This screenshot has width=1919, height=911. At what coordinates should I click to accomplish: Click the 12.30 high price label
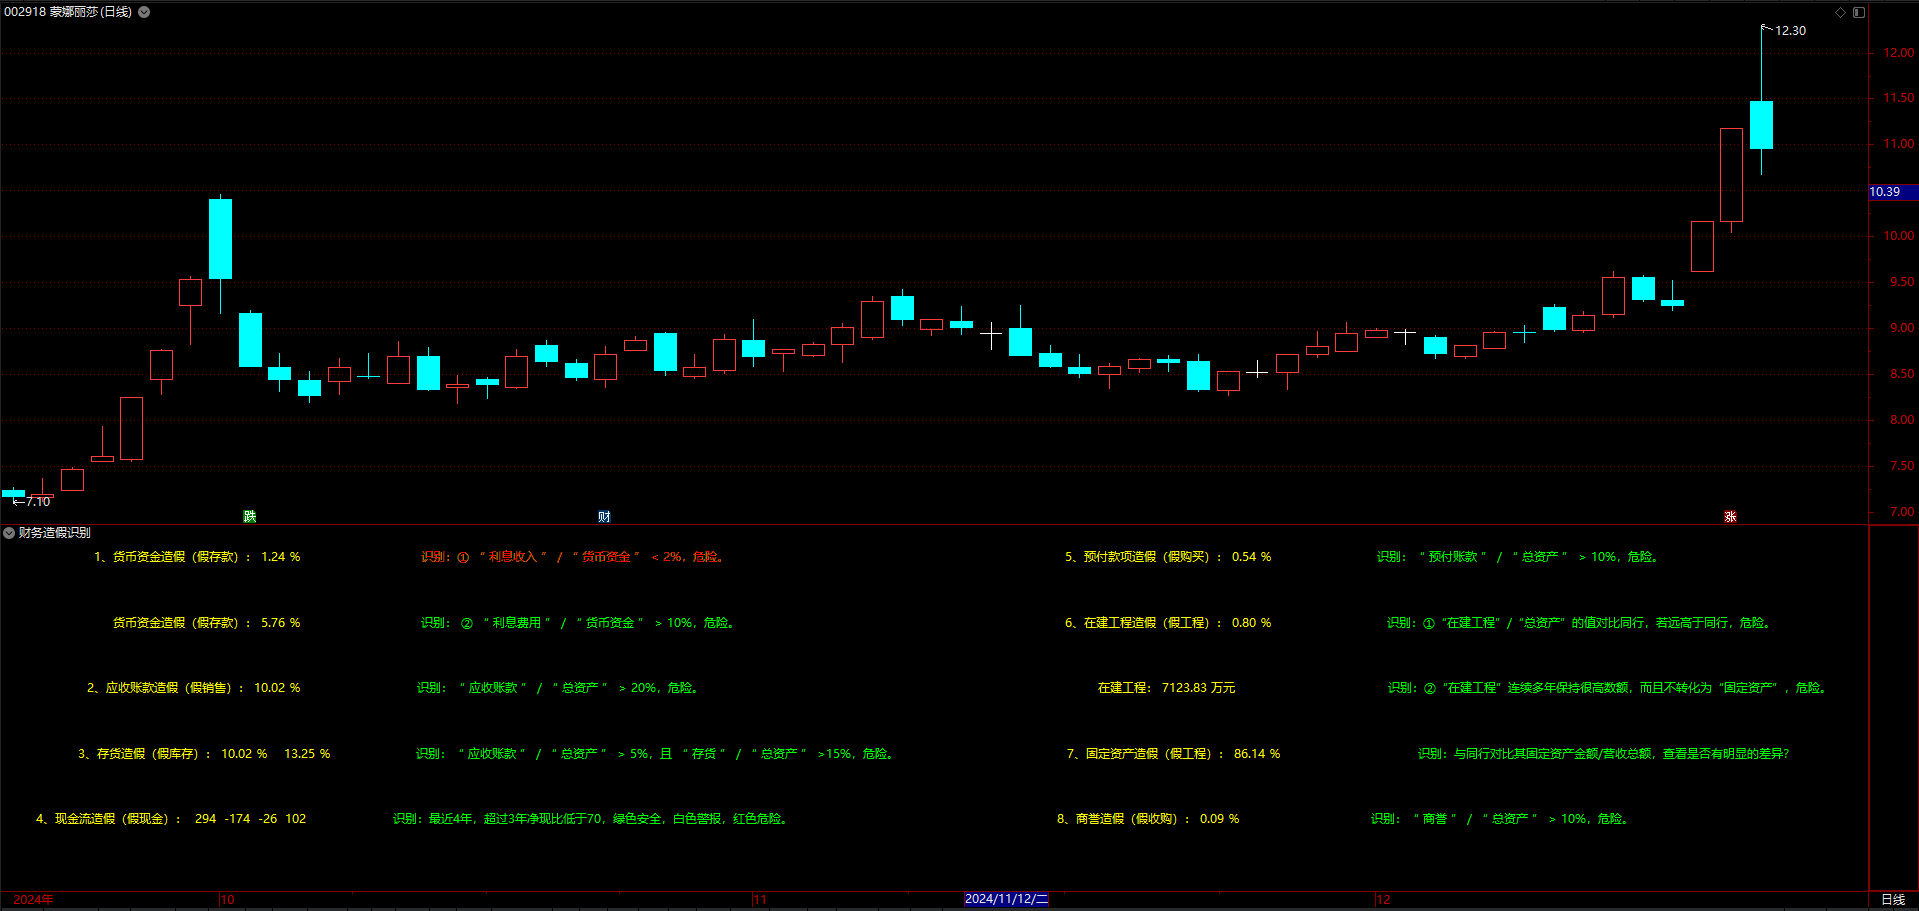pos(1790,31)
